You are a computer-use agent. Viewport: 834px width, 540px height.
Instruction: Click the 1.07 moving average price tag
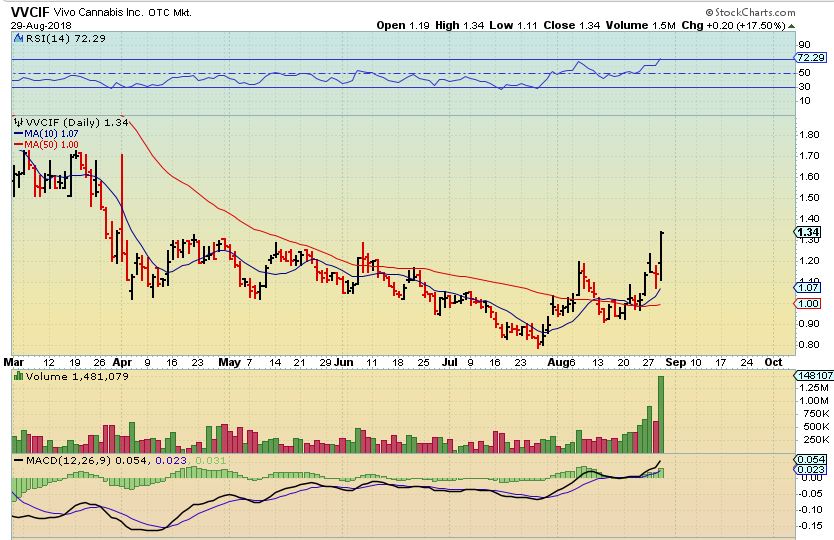(x=808, y=287)
